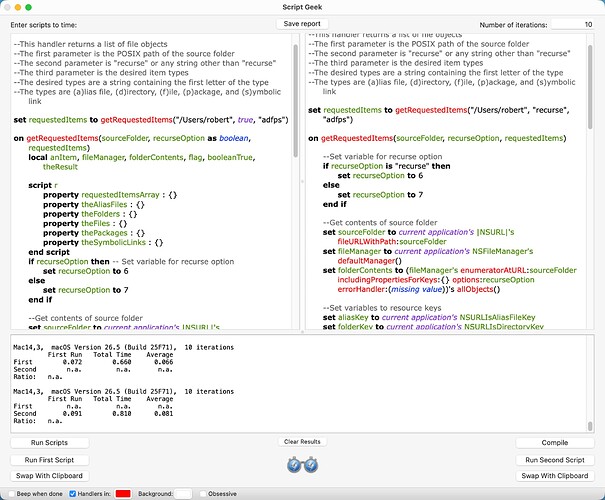Click 'property requestedItemsArray' line
605x500 pixels.
tap(110, 195)
